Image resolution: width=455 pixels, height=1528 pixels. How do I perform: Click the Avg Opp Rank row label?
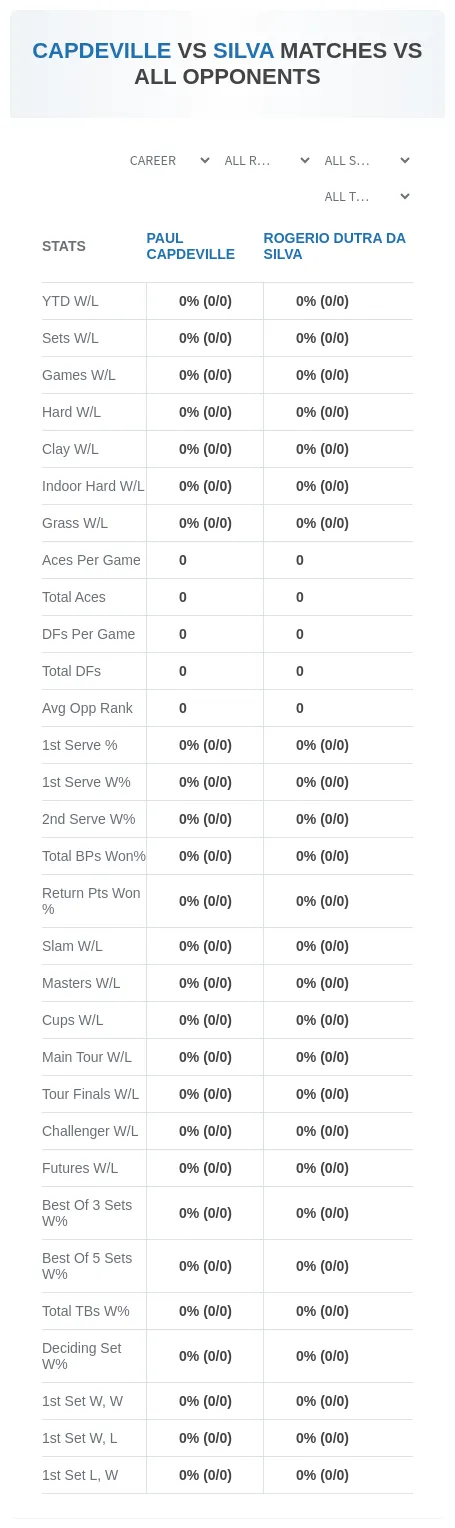87,708
